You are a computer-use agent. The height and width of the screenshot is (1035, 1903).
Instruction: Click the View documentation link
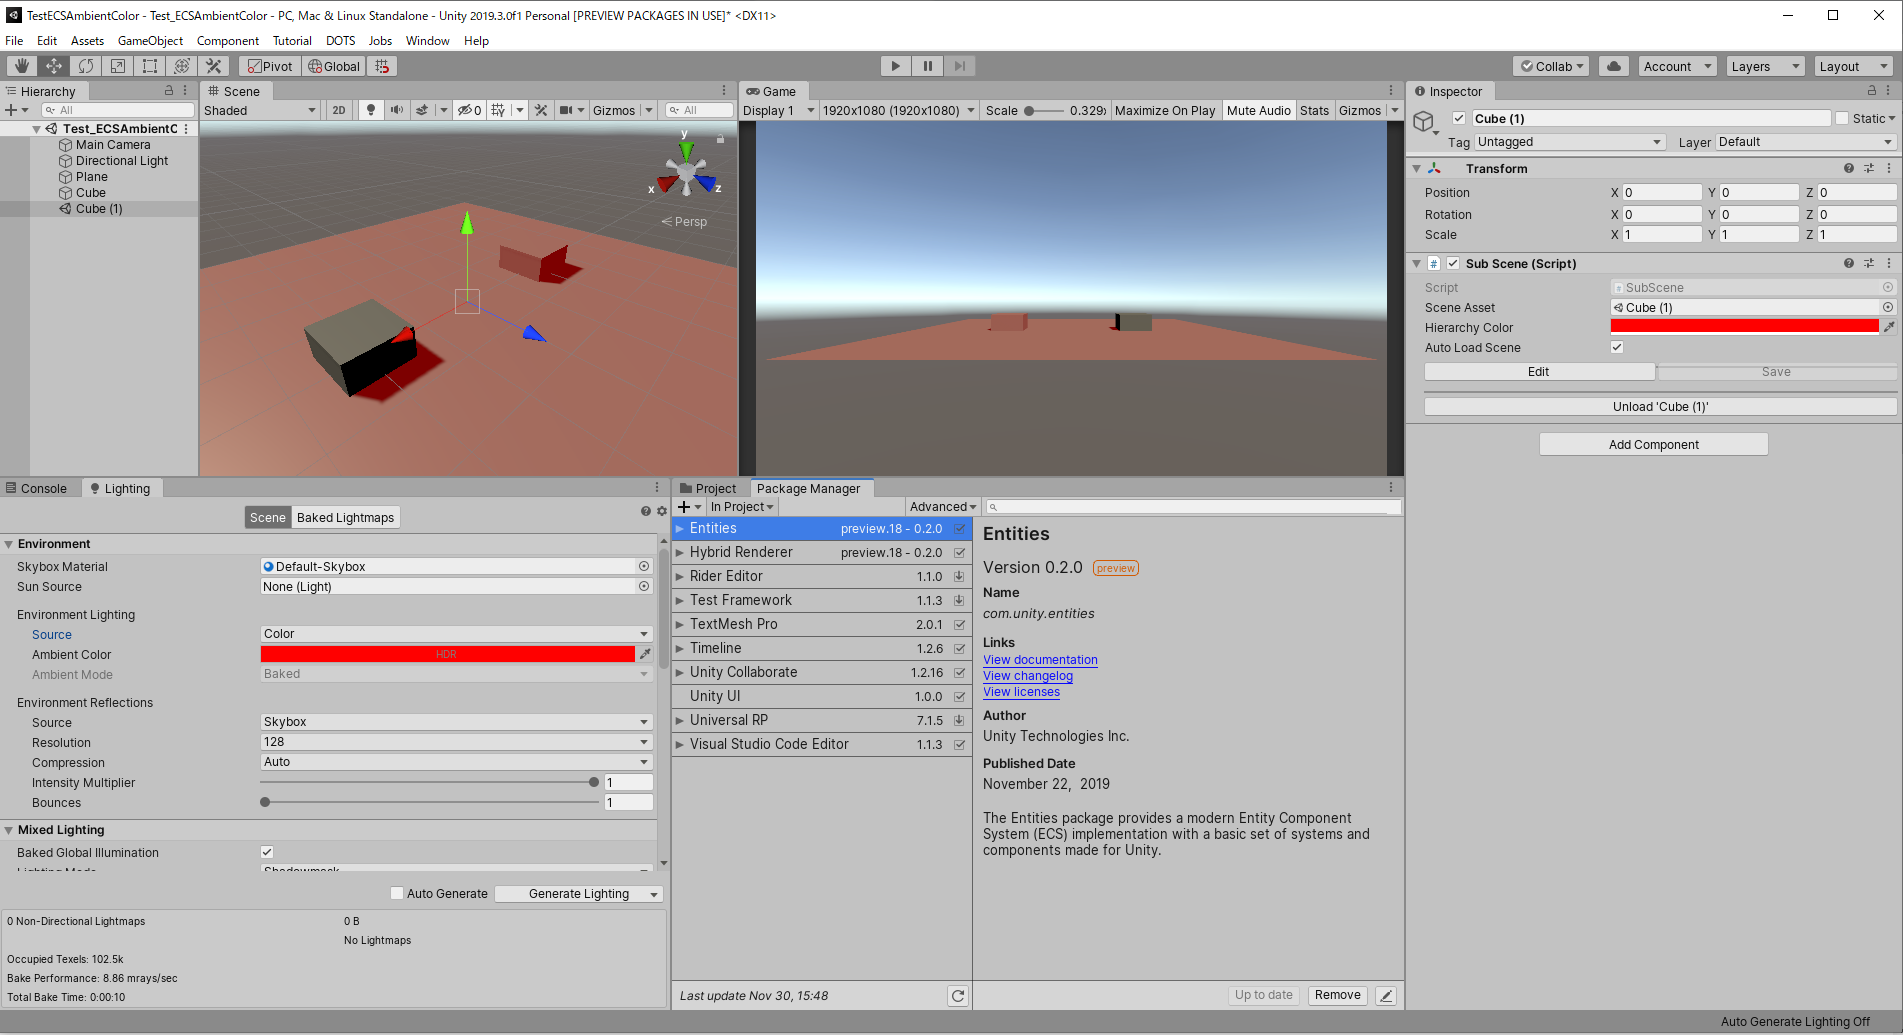click(1039, 660)
